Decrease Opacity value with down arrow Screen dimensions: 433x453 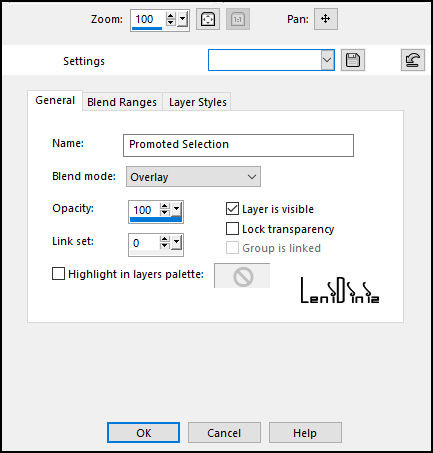coord(165,212)
